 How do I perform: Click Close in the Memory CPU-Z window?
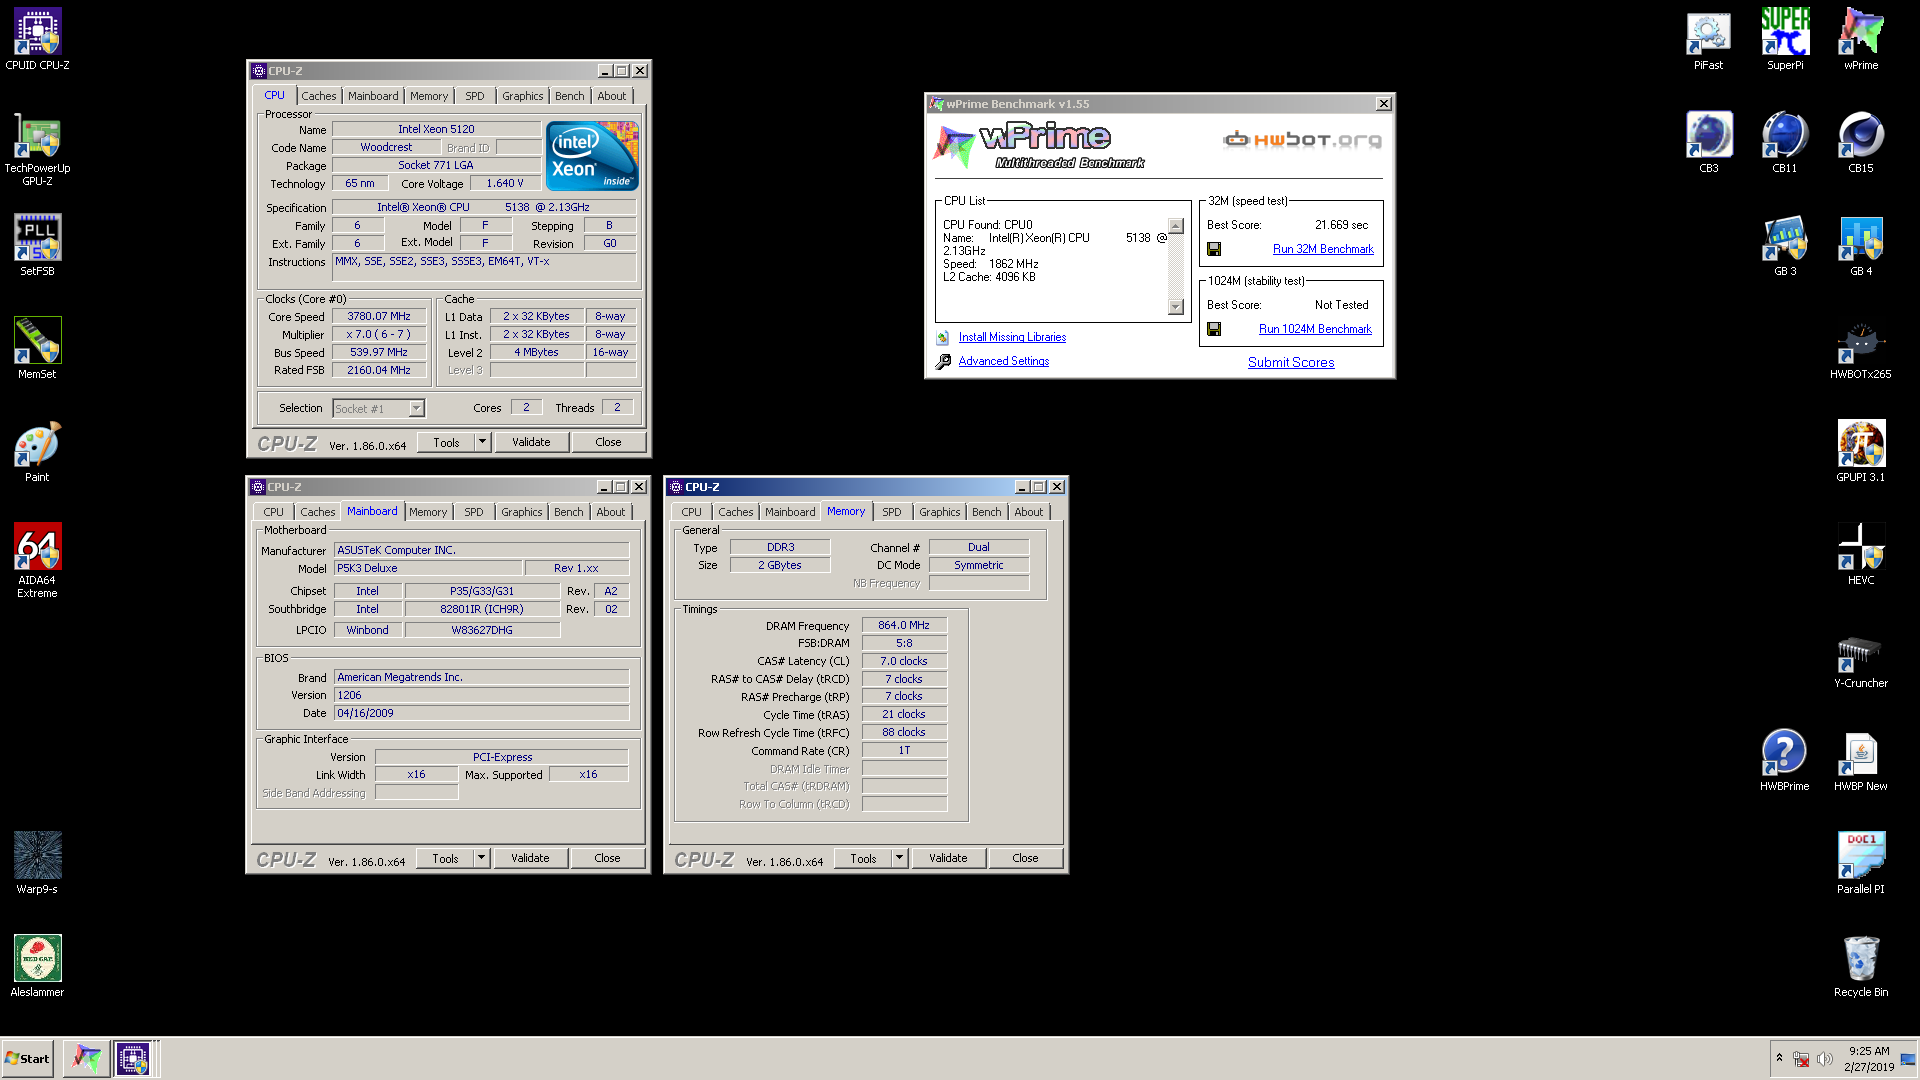point(1025,858)
